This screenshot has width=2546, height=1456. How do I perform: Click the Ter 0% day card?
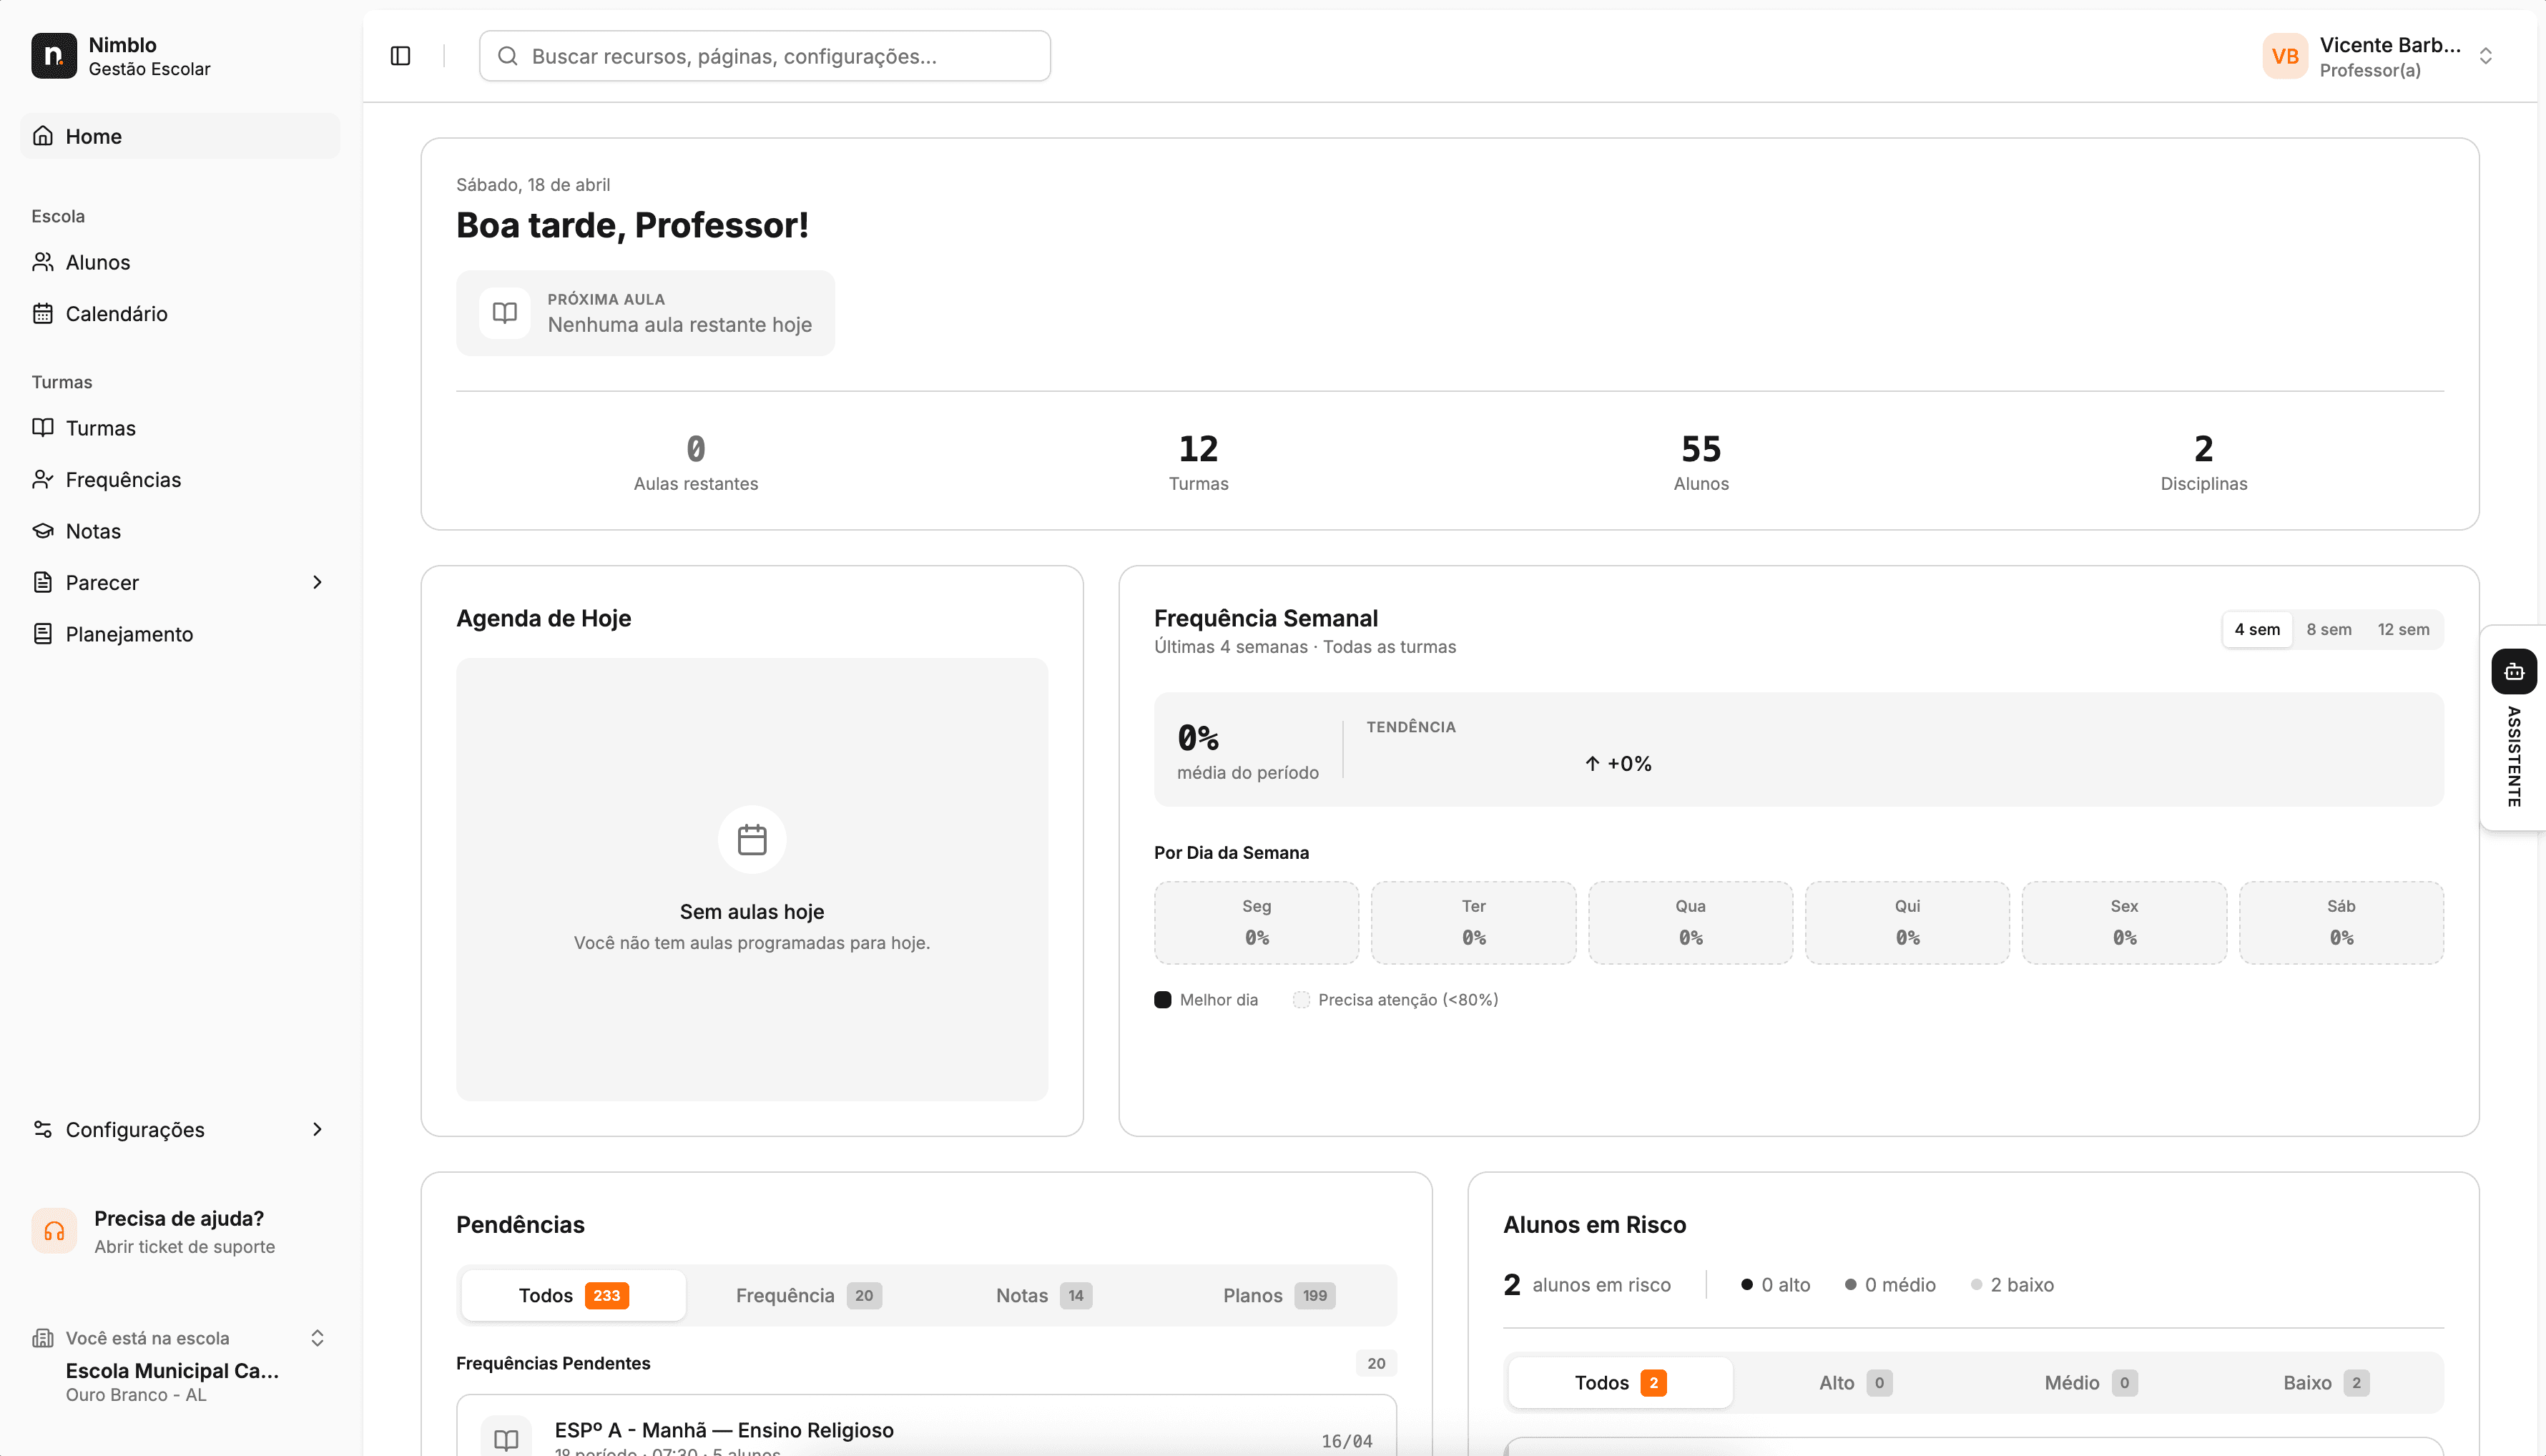(x=1473, y=923)
